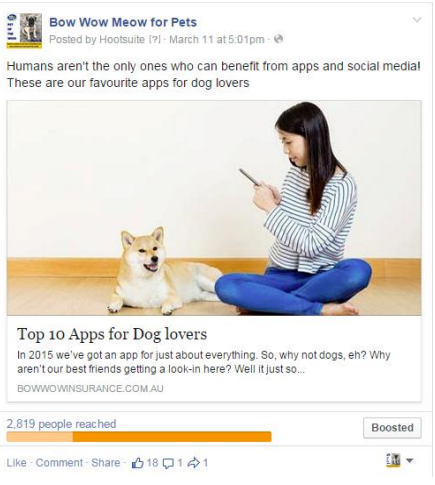This screenshot has height=485, width=435.
Task: Open the posting-as page selector dropdown
Action: [x=400, y=460]
